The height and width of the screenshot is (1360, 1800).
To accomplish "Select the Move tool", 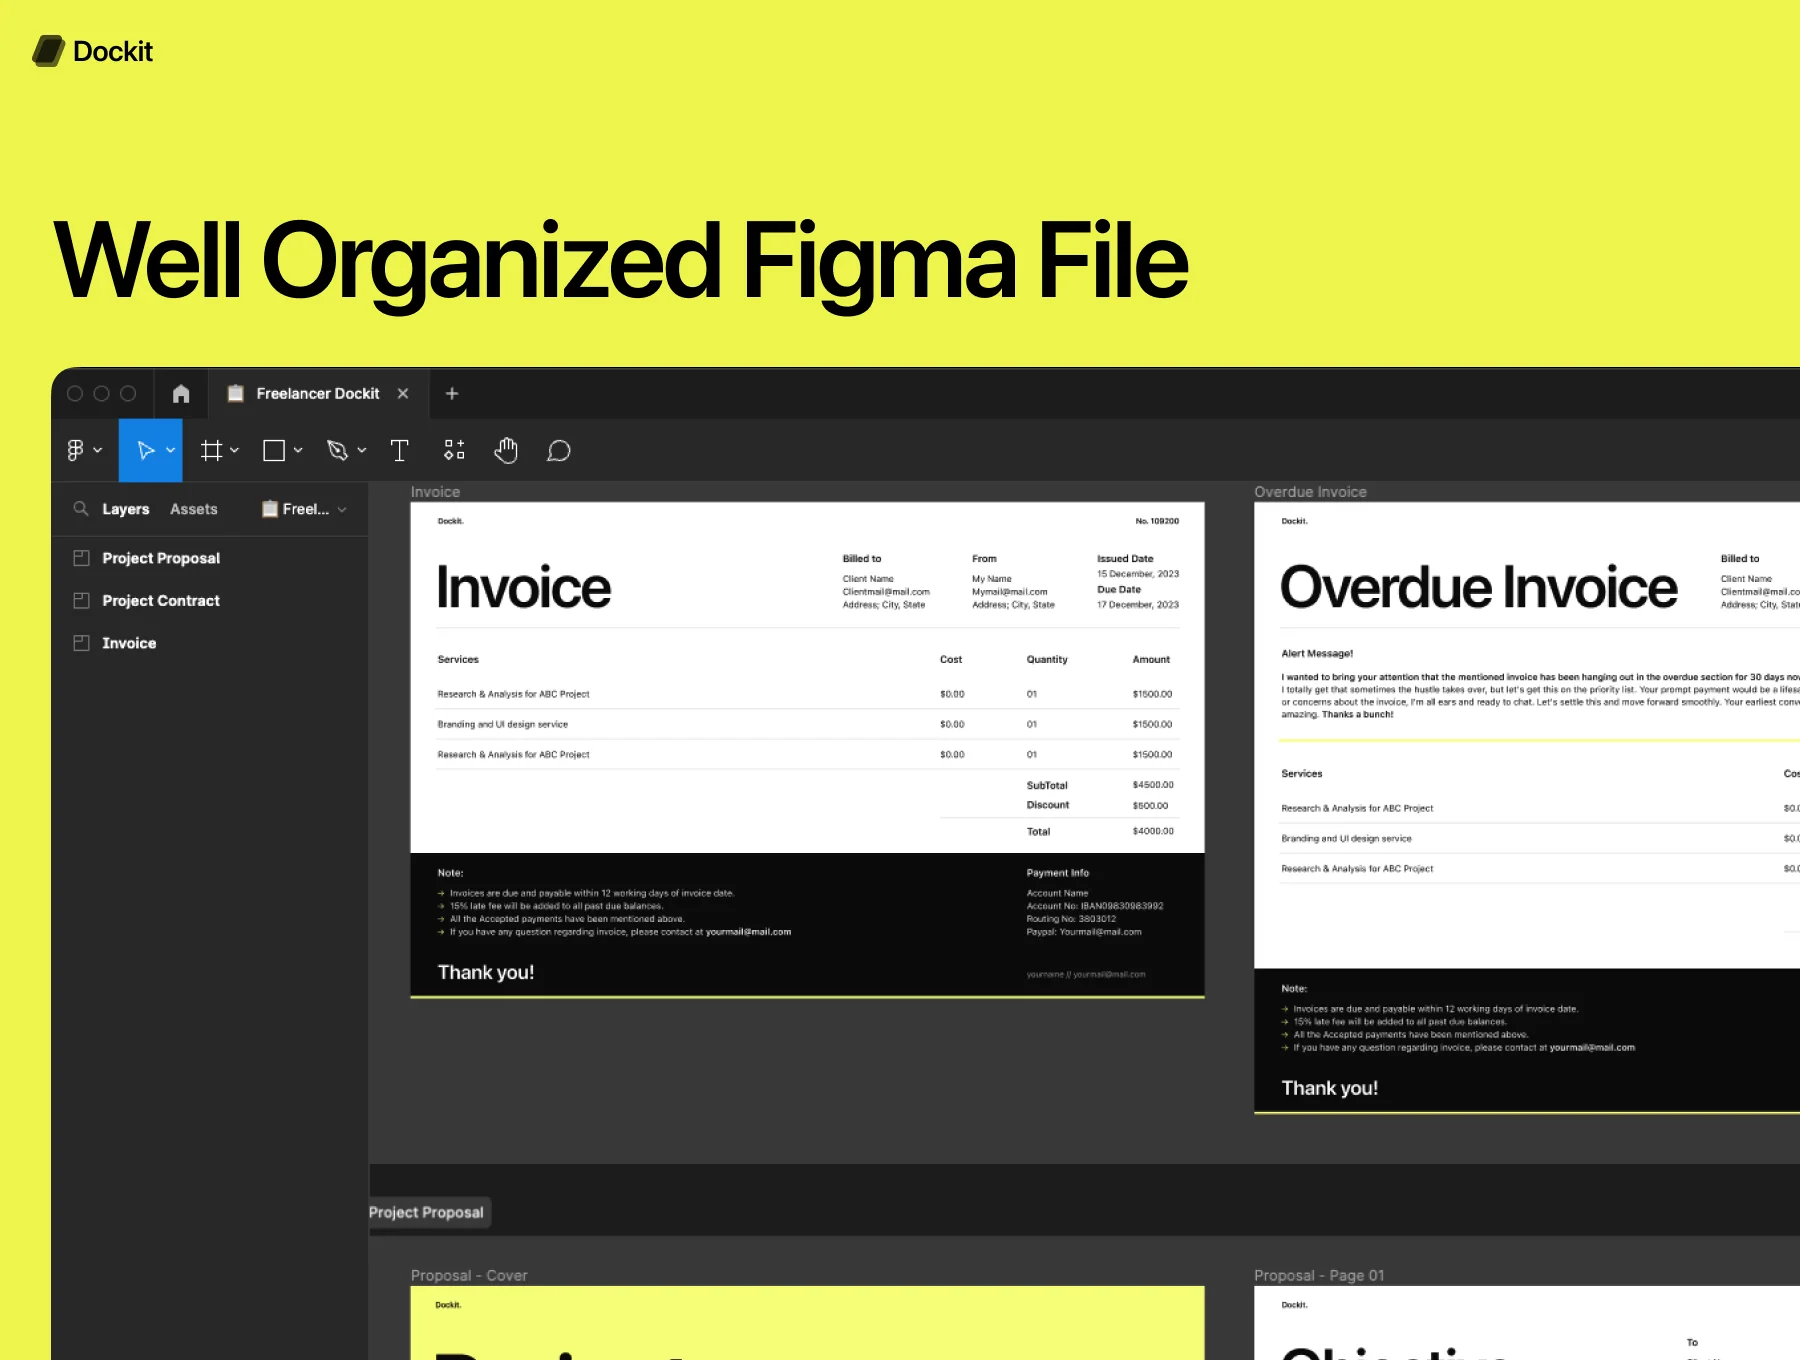I will coord(146,450).
